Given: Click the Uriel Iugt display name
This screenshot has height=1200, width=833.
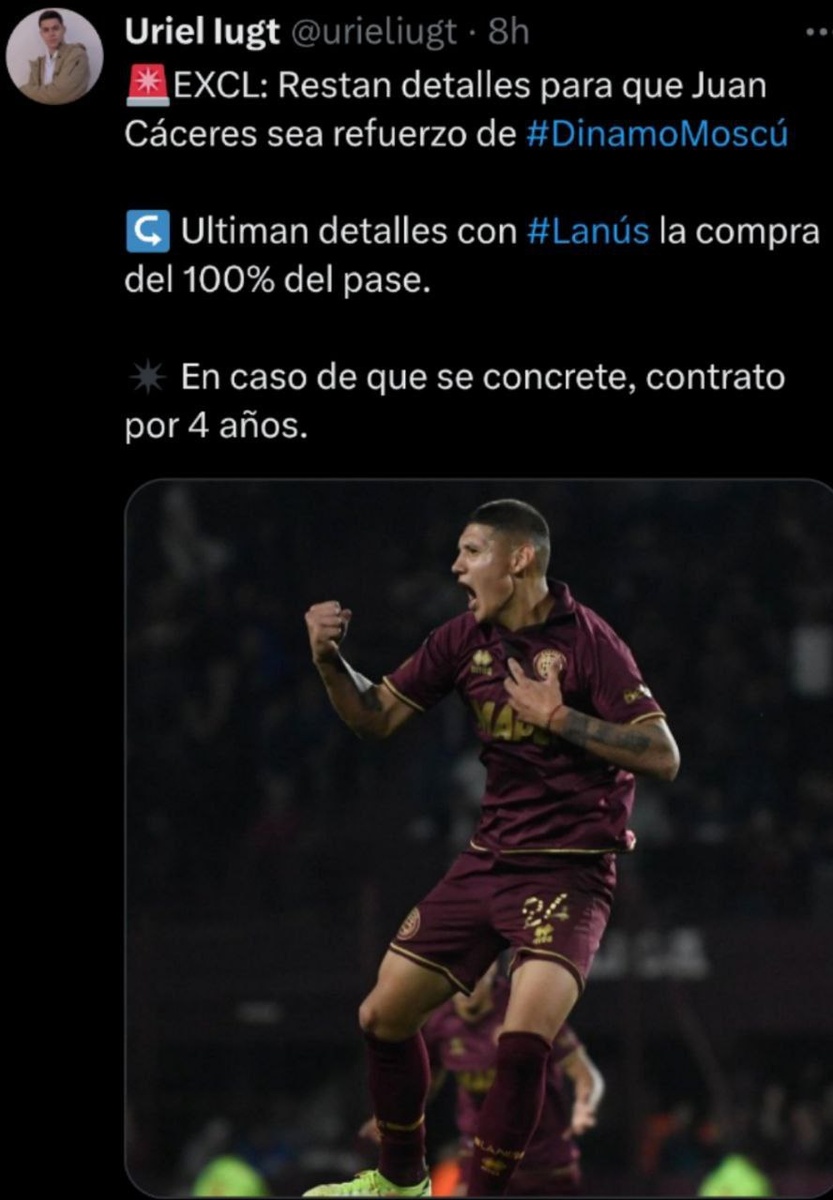Looking at the screenshot, I should click(x=202, y=33).
